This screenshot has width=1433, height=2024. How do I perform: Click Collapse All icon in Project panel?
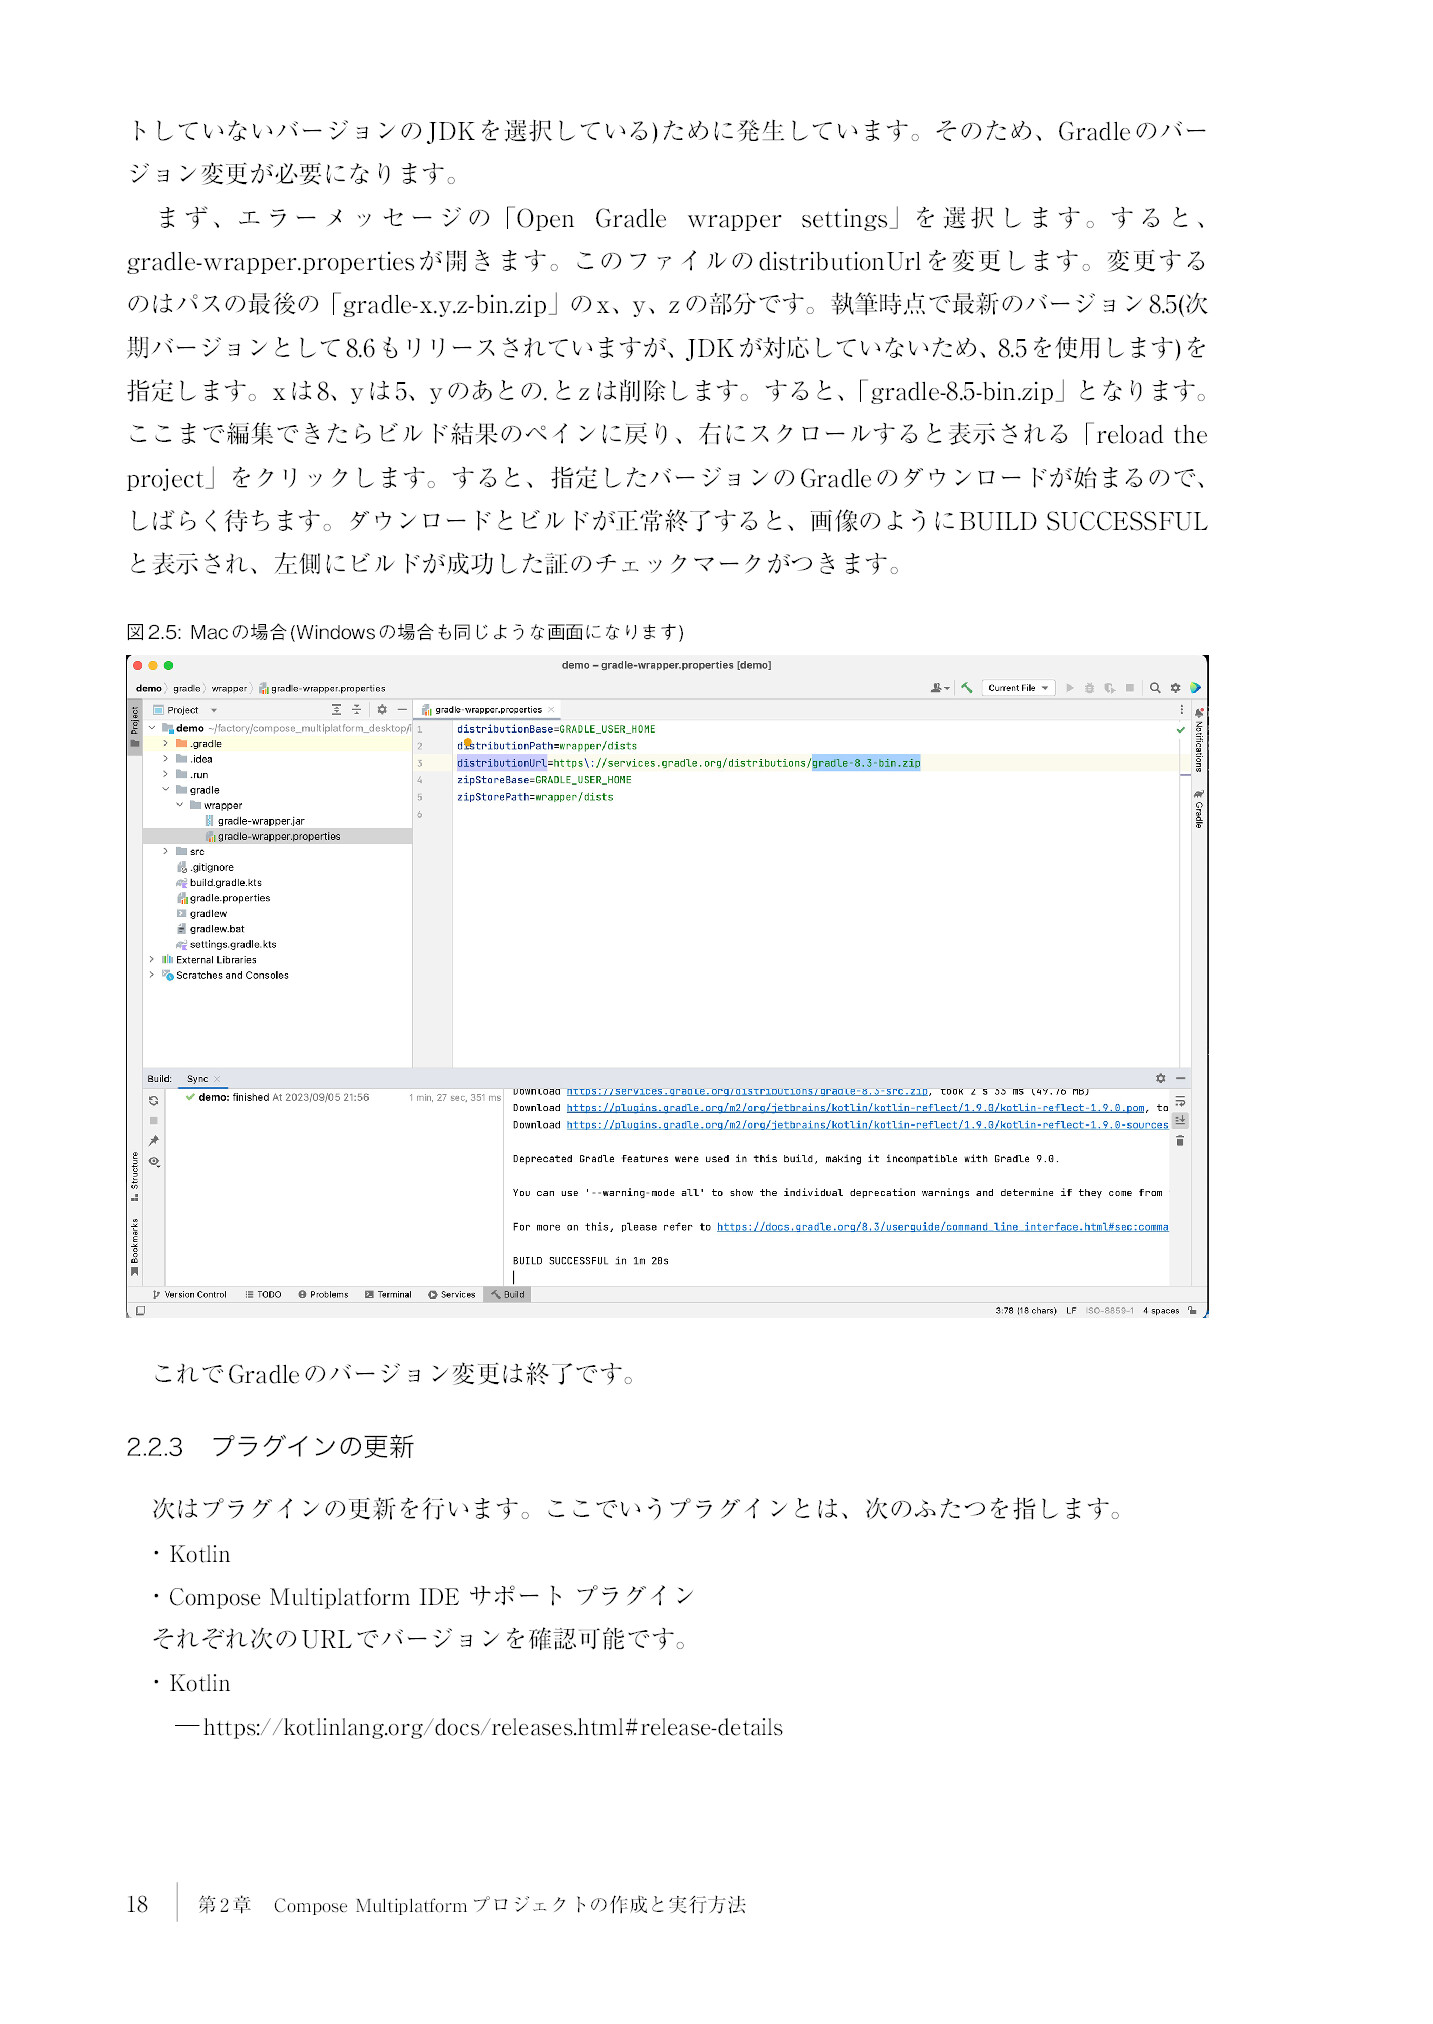[356, 710]
